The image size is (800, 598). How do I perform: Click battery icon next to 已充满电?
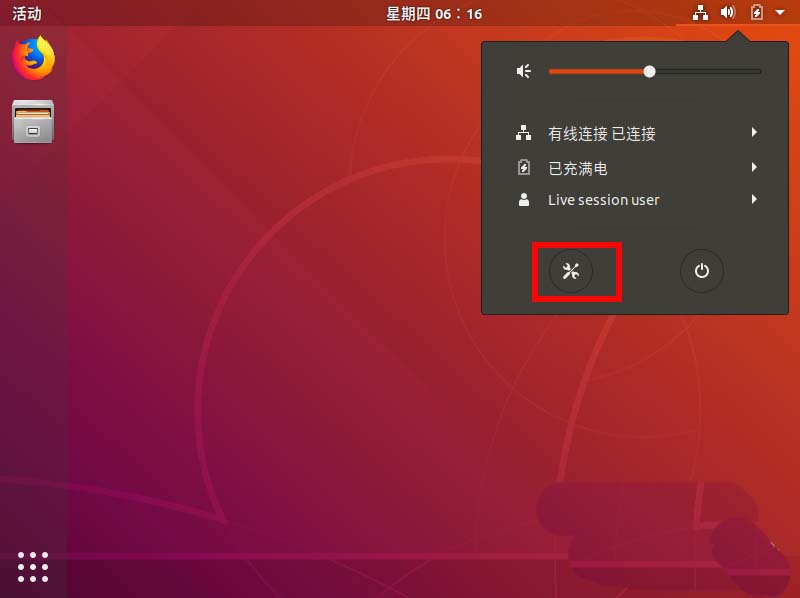(x=523, y=167)
